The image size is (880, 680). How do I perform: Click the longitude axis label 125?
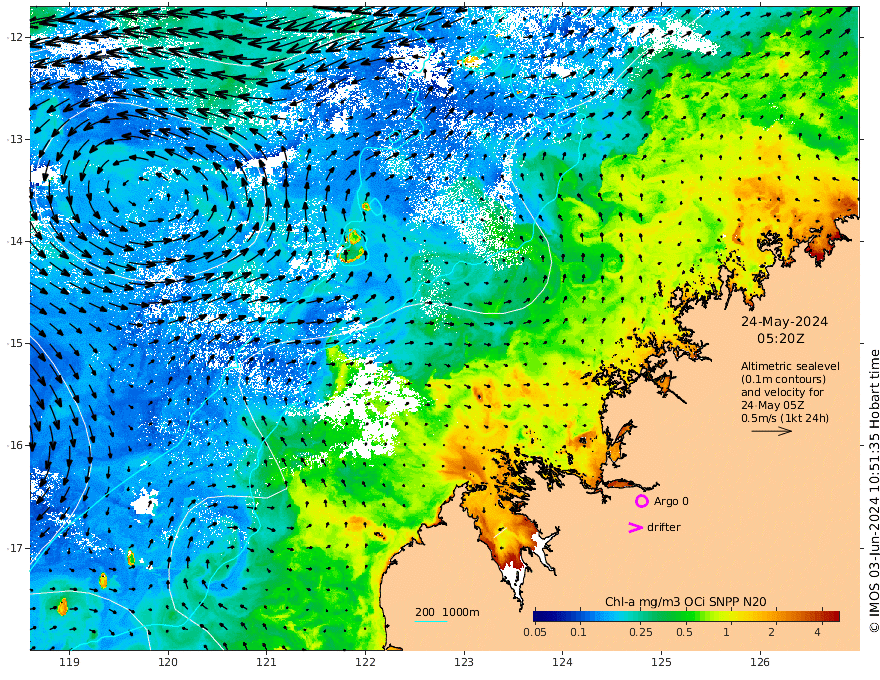[x=661, y=663]
